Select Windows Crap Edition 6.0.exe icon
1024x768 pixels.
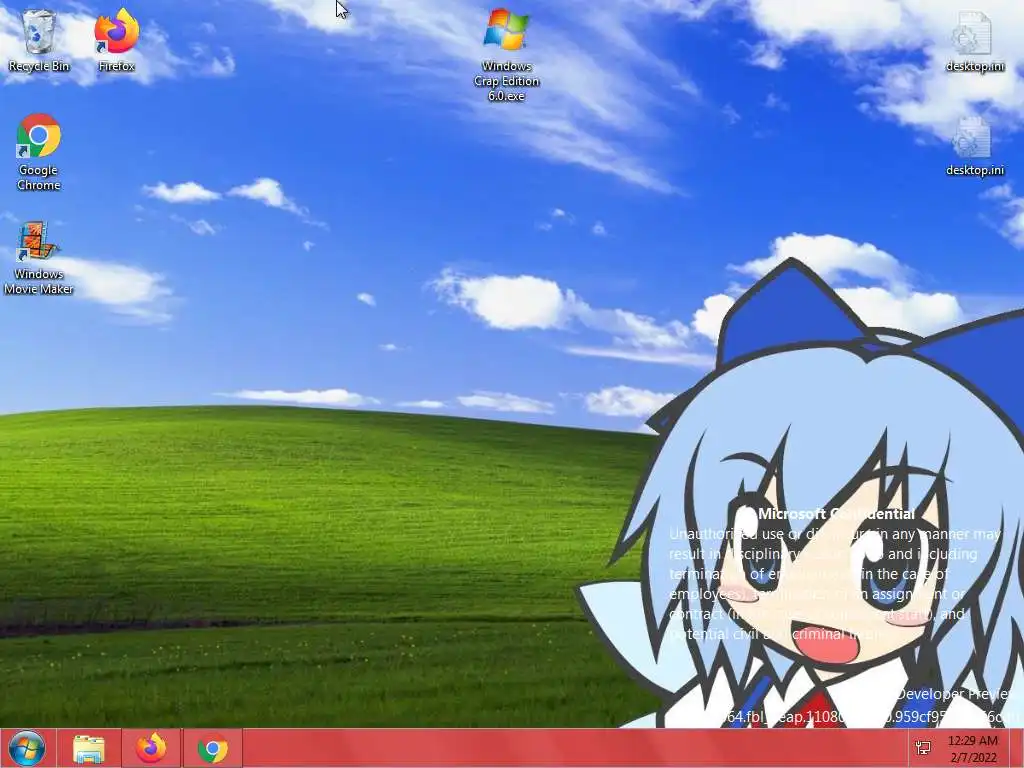pos(506,55)
